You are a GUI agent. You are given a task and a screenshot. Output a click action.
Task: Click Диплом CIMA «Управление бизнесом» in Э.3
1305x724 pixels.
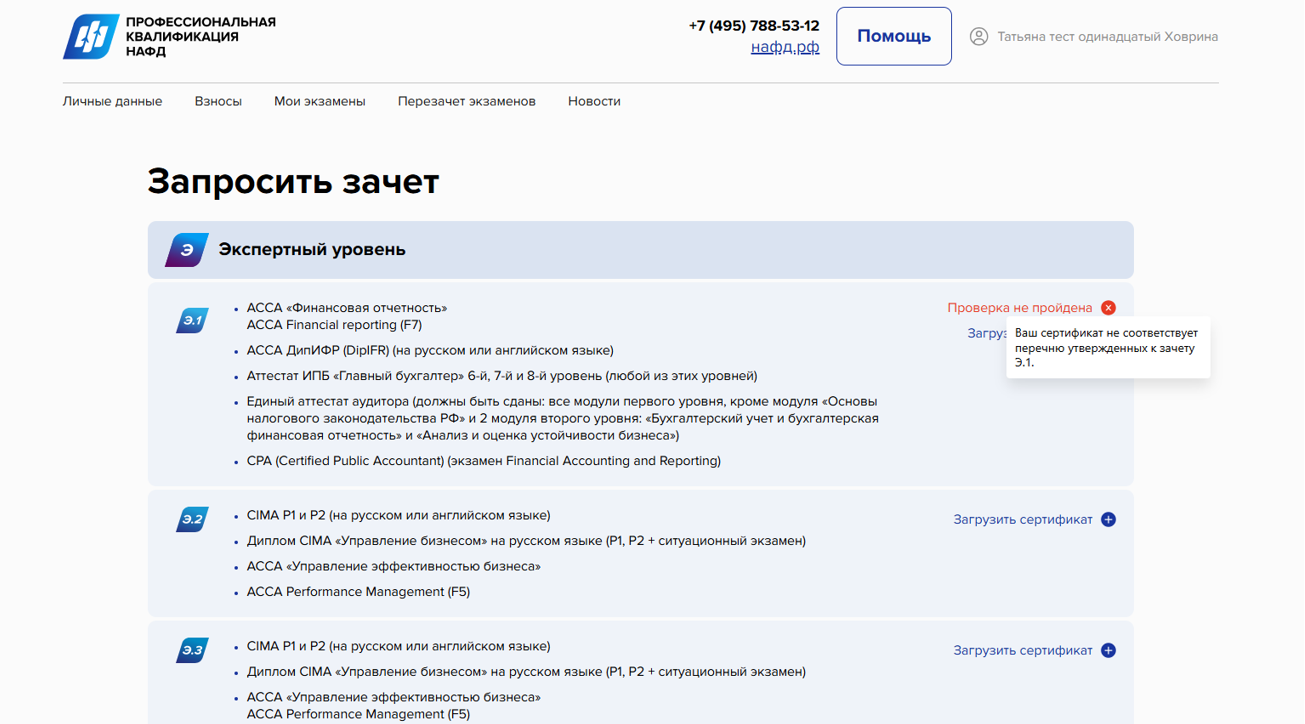(526, 673)
